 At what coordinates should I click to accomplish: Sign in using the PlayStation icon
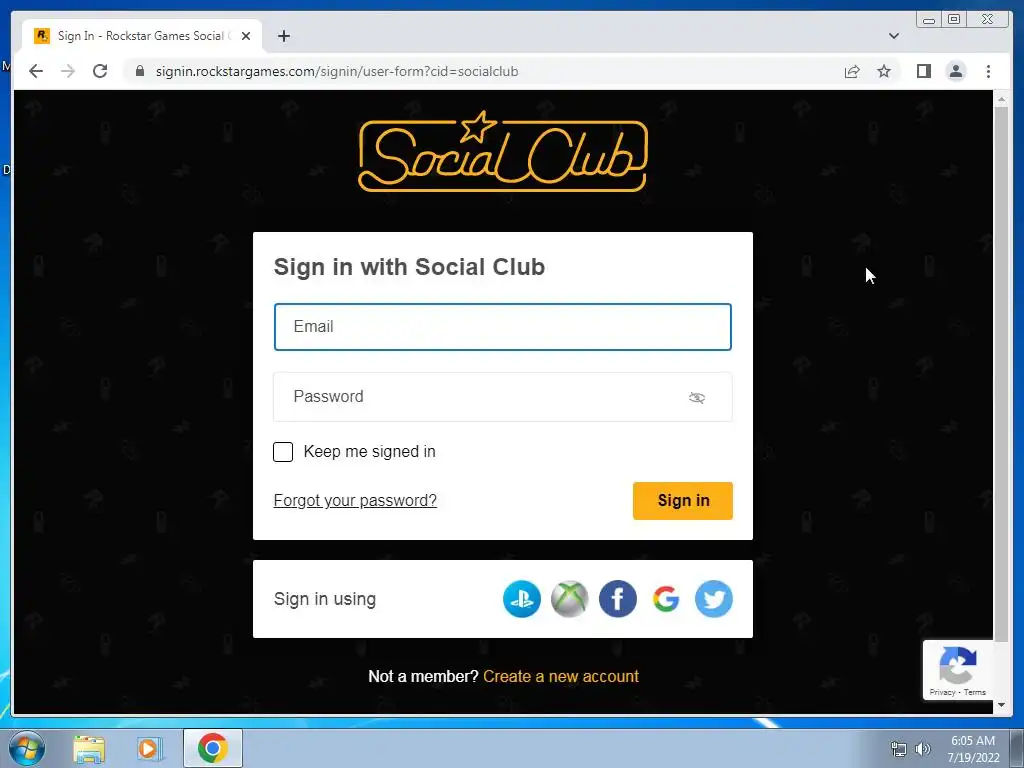[522, 599]
